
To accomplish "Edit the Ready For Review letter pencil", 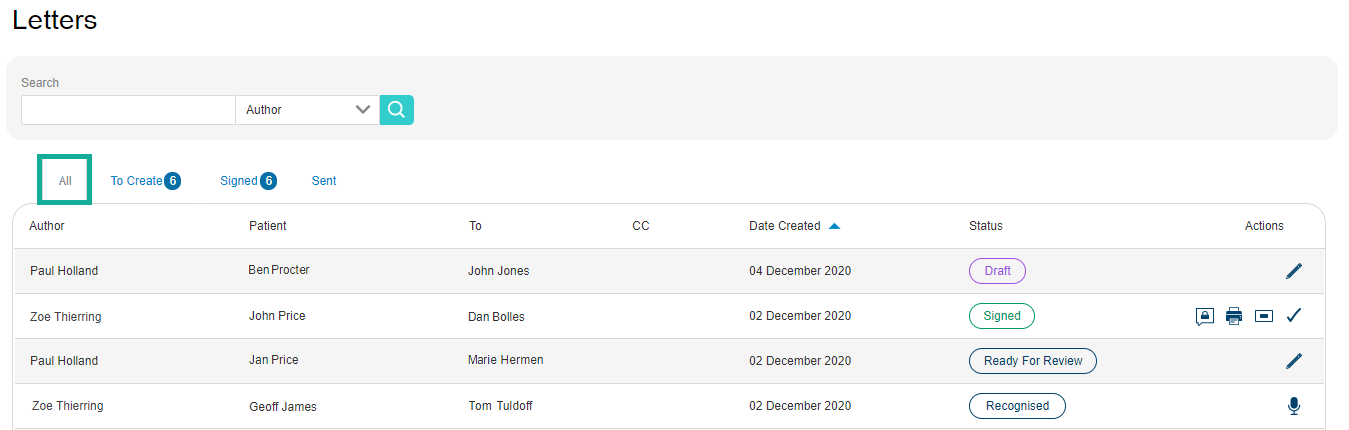I will click(1294, 361).
